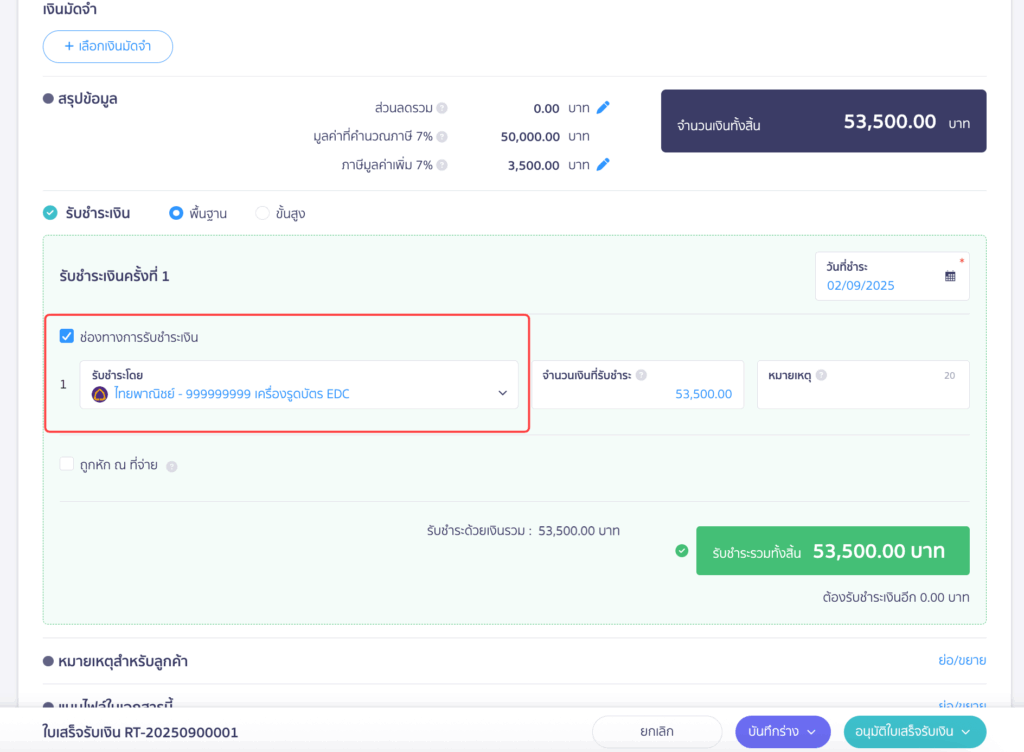Click help icon next to ภาษีมูลค่าเพิ่ม 7%
The height and width of the screenshot is (752, 1024).
pyautogui.click(x=442, y=166)
